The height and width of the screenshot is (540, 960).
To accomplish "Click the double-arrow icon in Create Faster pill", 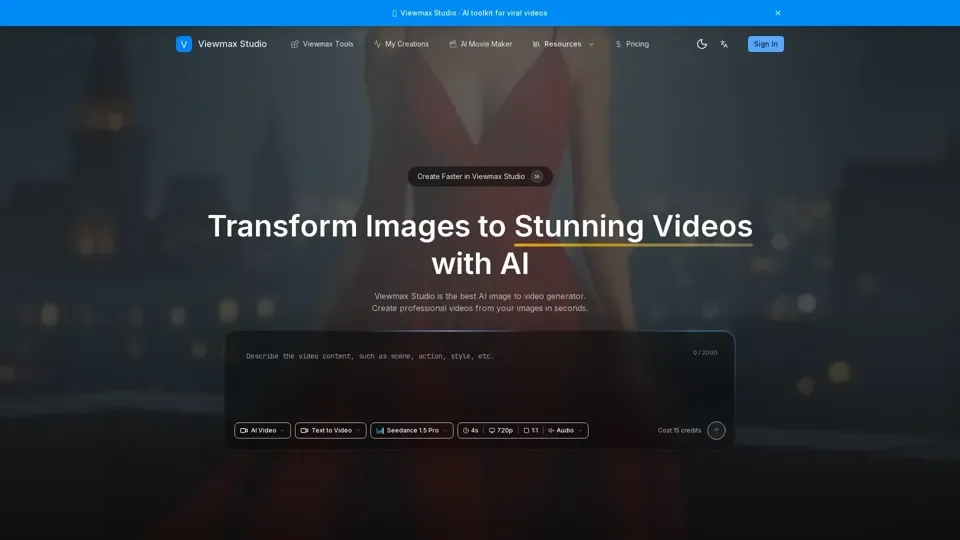I will (x=537, y=176).
